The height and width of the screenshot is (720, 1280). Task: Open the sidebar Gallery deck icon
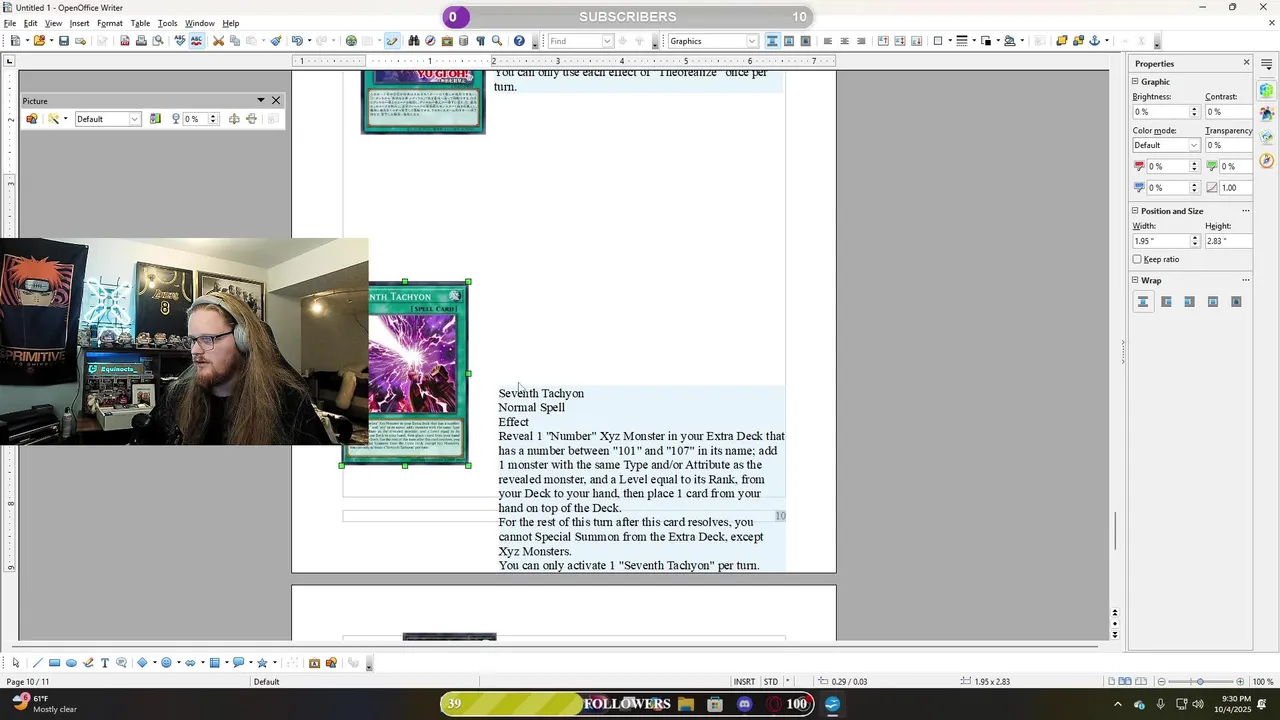(x=1267, y=137)
